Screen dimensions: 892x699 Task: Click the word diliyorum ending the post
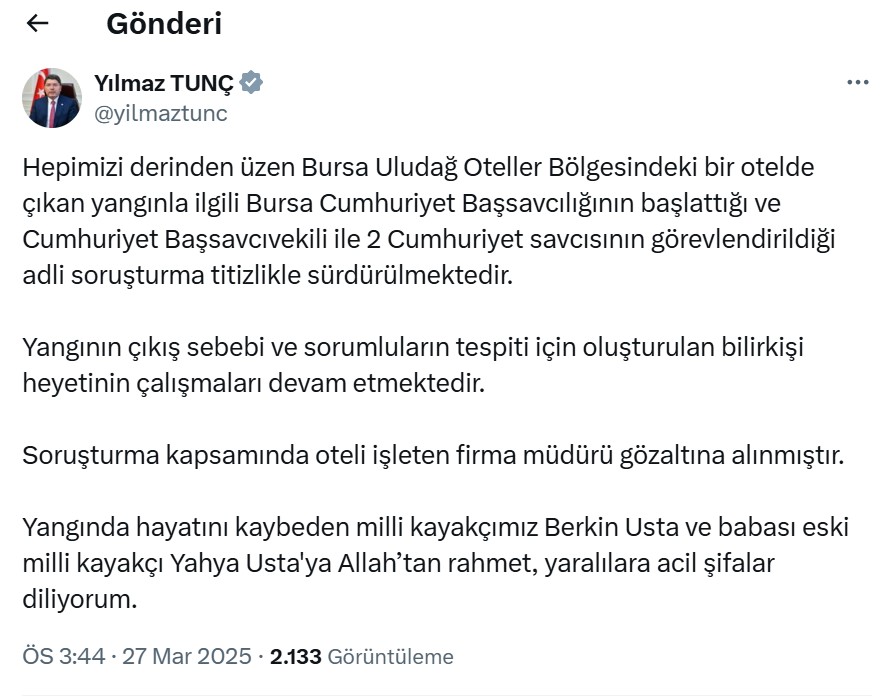click(78, 600)
